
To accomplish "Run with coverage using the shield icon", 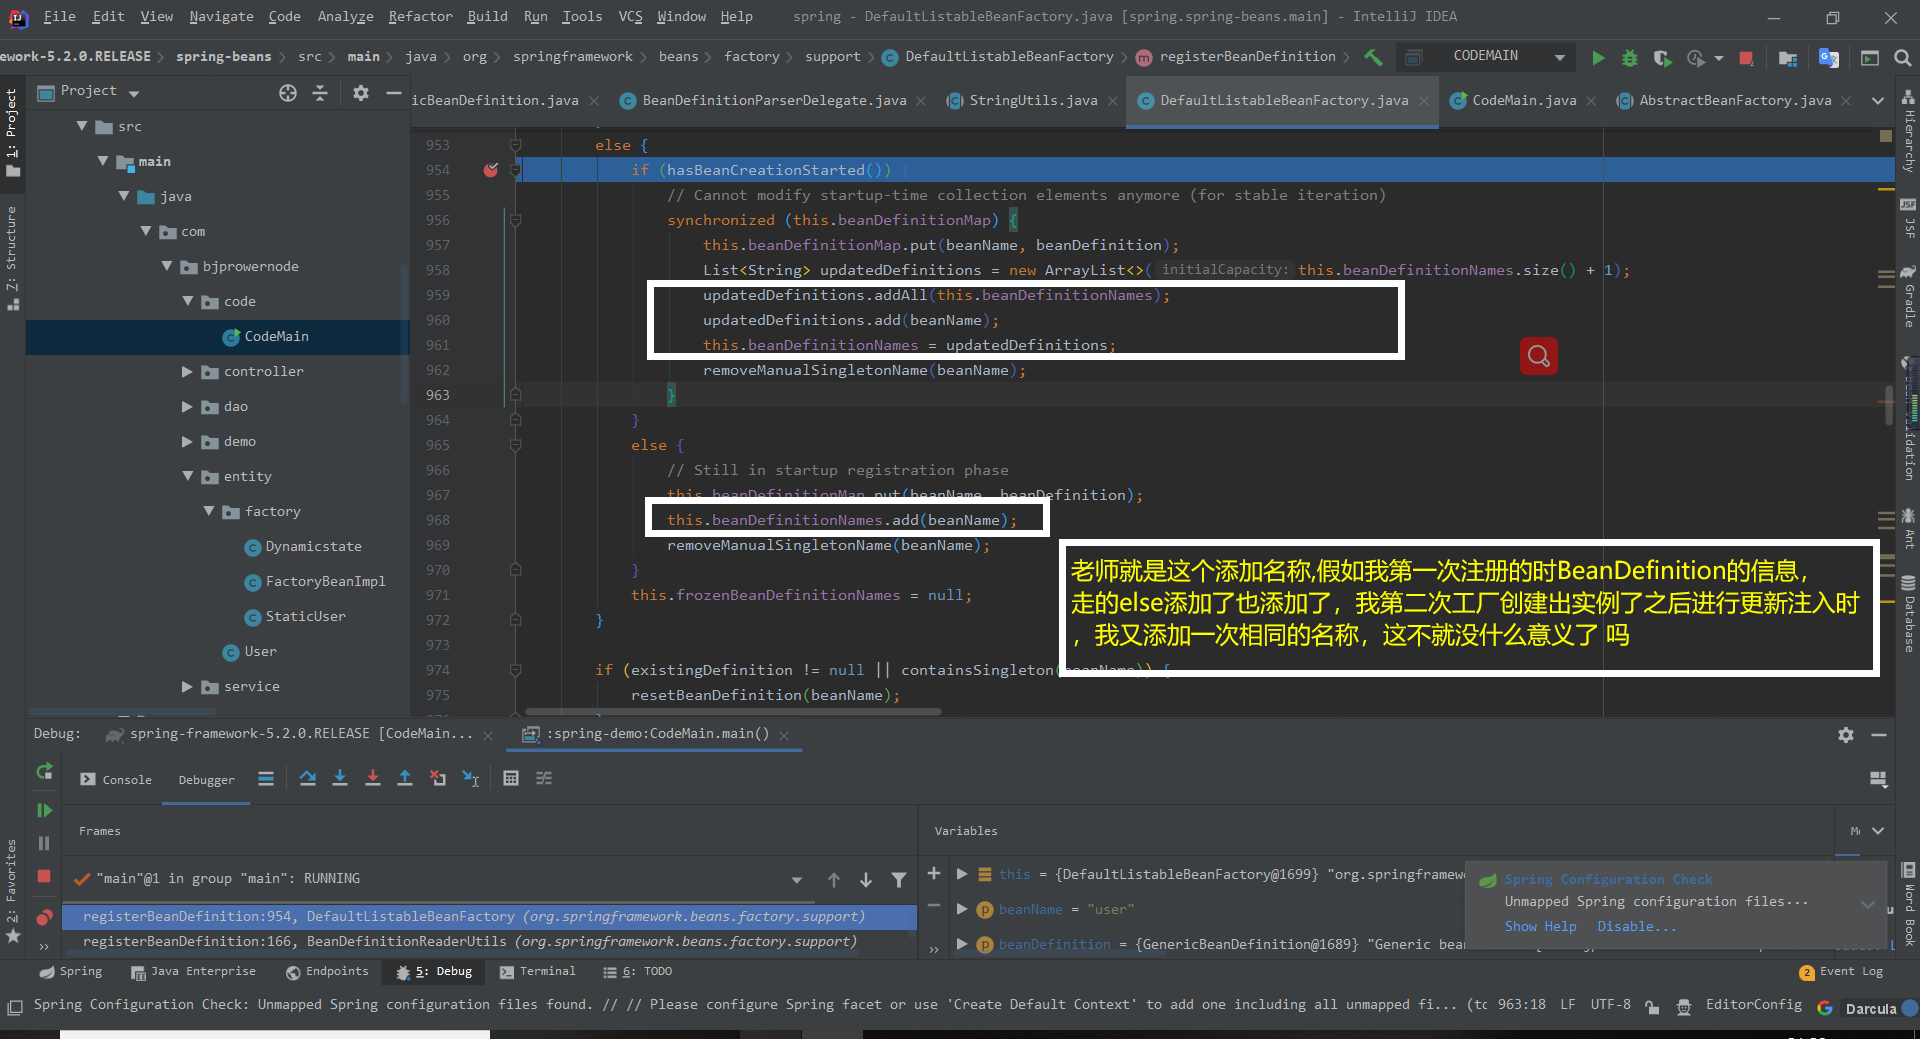I will pos(1662,58).
